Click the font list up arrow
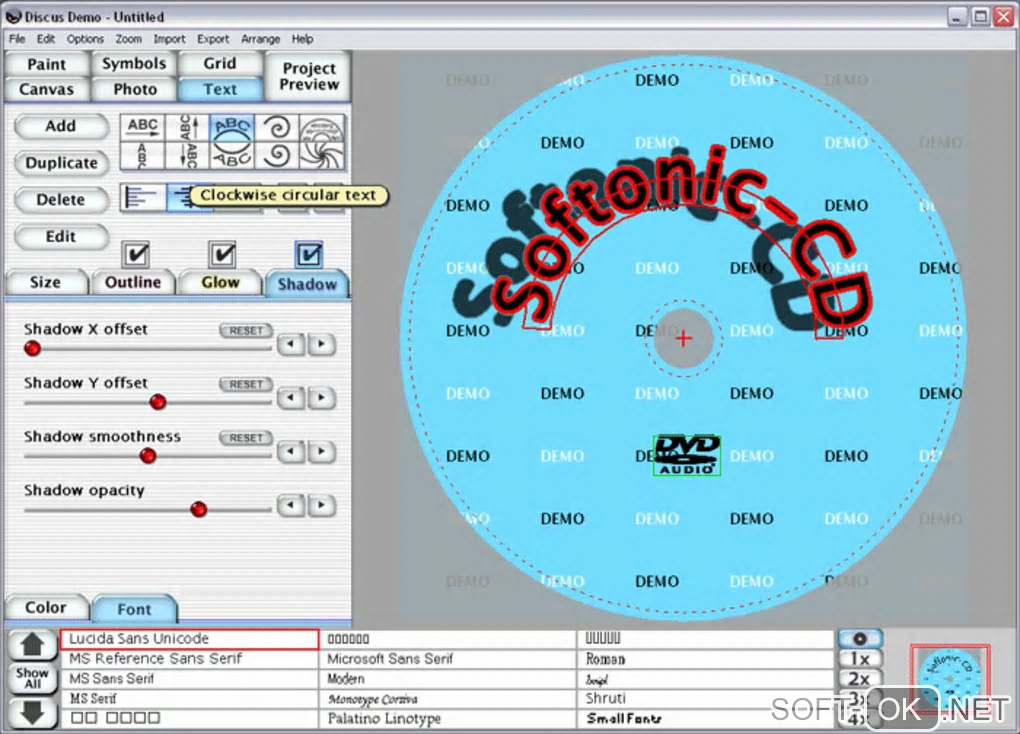 pos(32,645)
